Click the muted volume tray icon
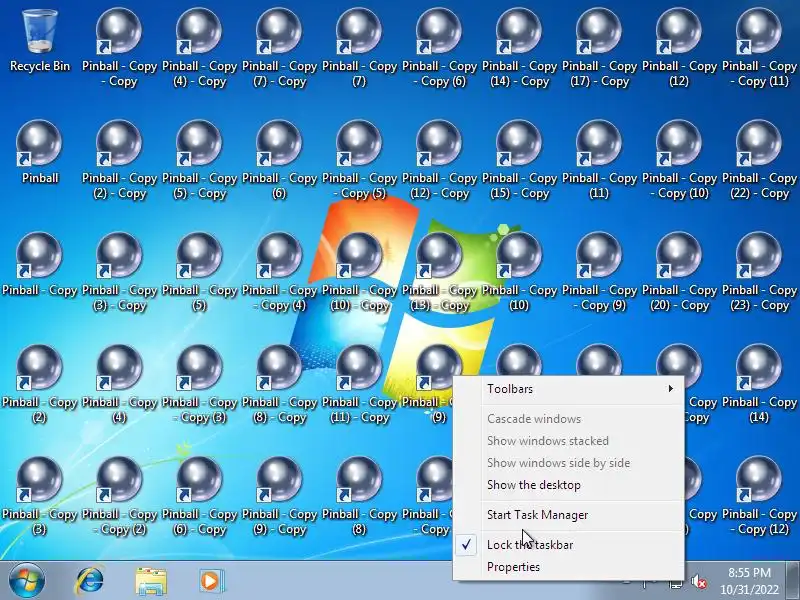800x600 pixels. click(698, 582)
